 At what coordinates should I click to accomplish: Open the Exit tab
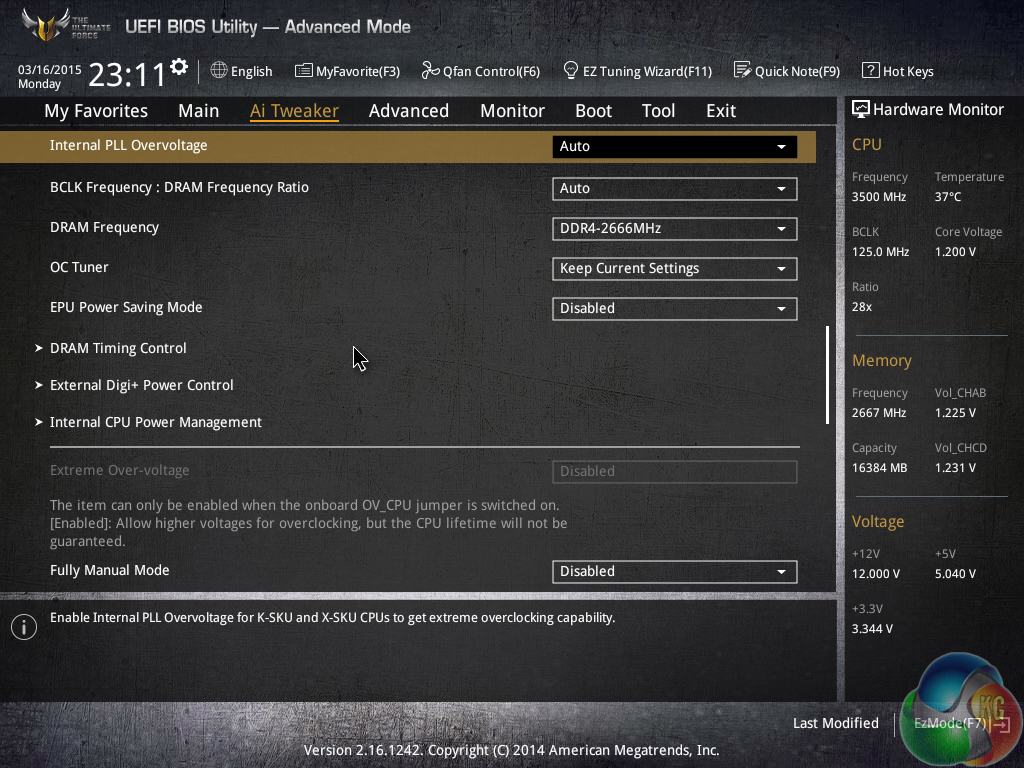pos(721,111)
